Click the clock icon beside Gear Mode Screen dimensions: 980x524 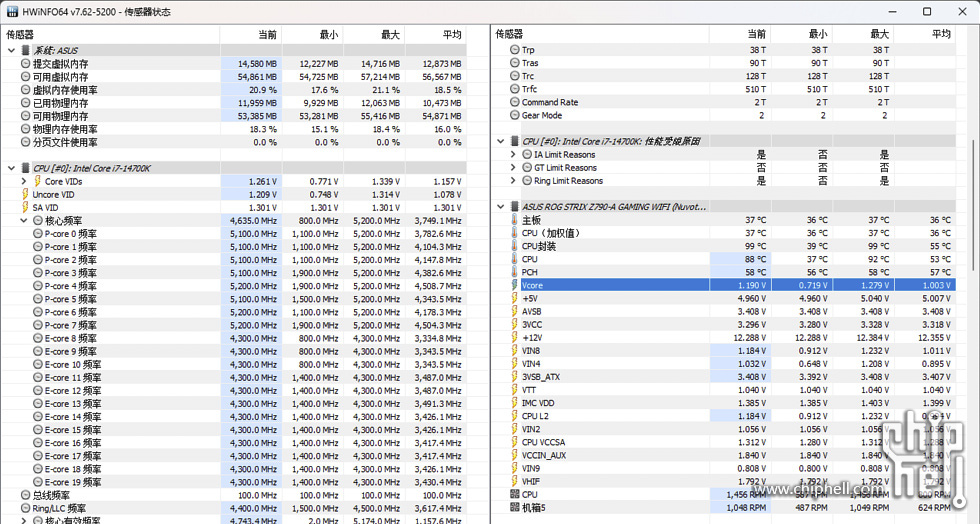tap(514, 115)
